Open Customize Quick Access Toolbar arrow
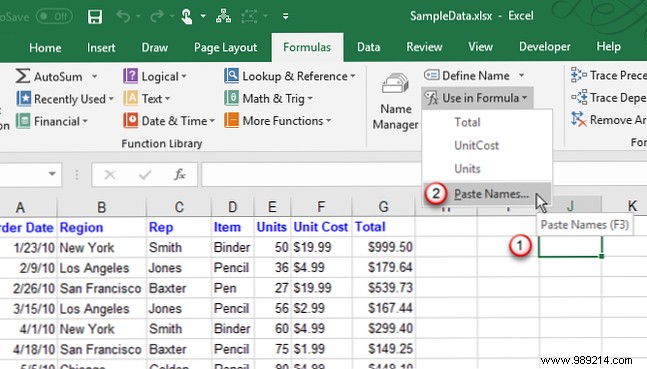The image size is (647, 369). (285, 17)
